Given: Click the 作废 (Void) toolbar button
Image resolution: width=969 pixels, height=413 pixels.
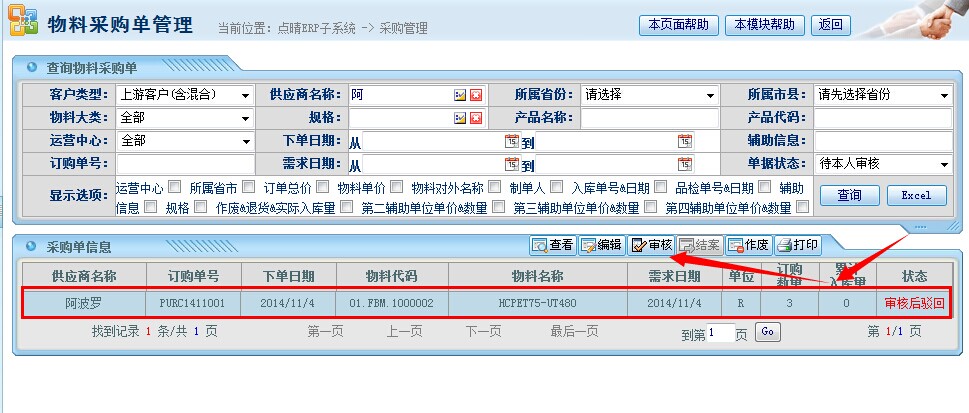Looking at the screenshot, I should tap(749, 245).
